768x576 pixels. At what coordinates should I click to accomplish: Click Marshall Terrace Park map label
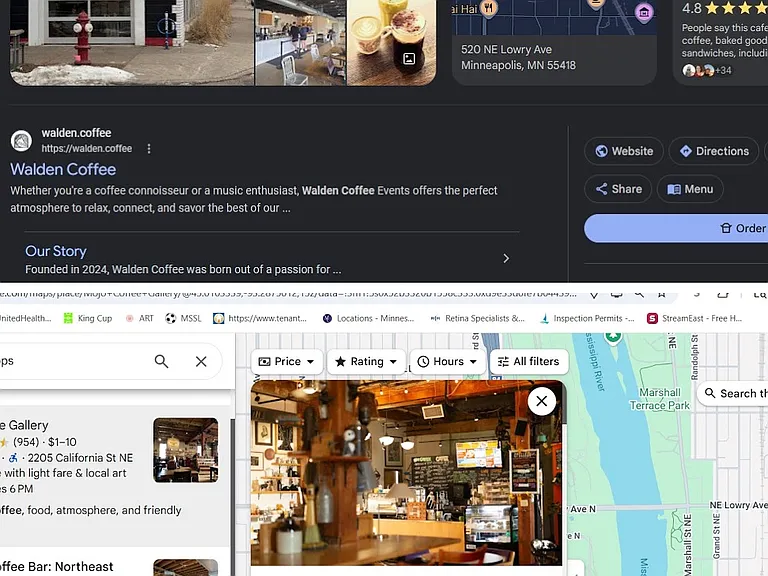point(660,399)
